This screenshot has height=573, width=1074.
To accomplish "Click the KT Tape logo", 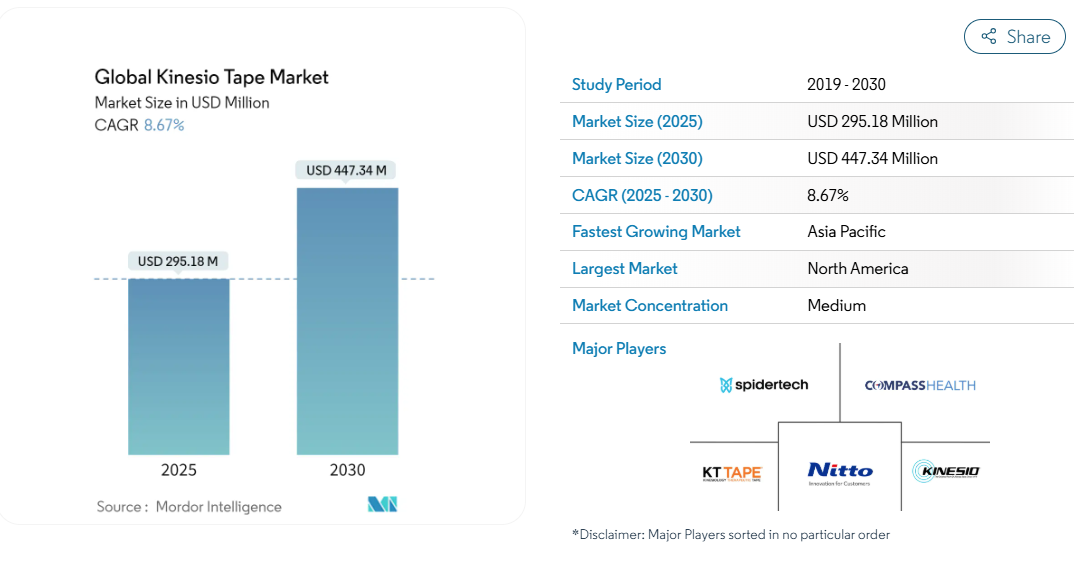I will [x=732, y=473].
